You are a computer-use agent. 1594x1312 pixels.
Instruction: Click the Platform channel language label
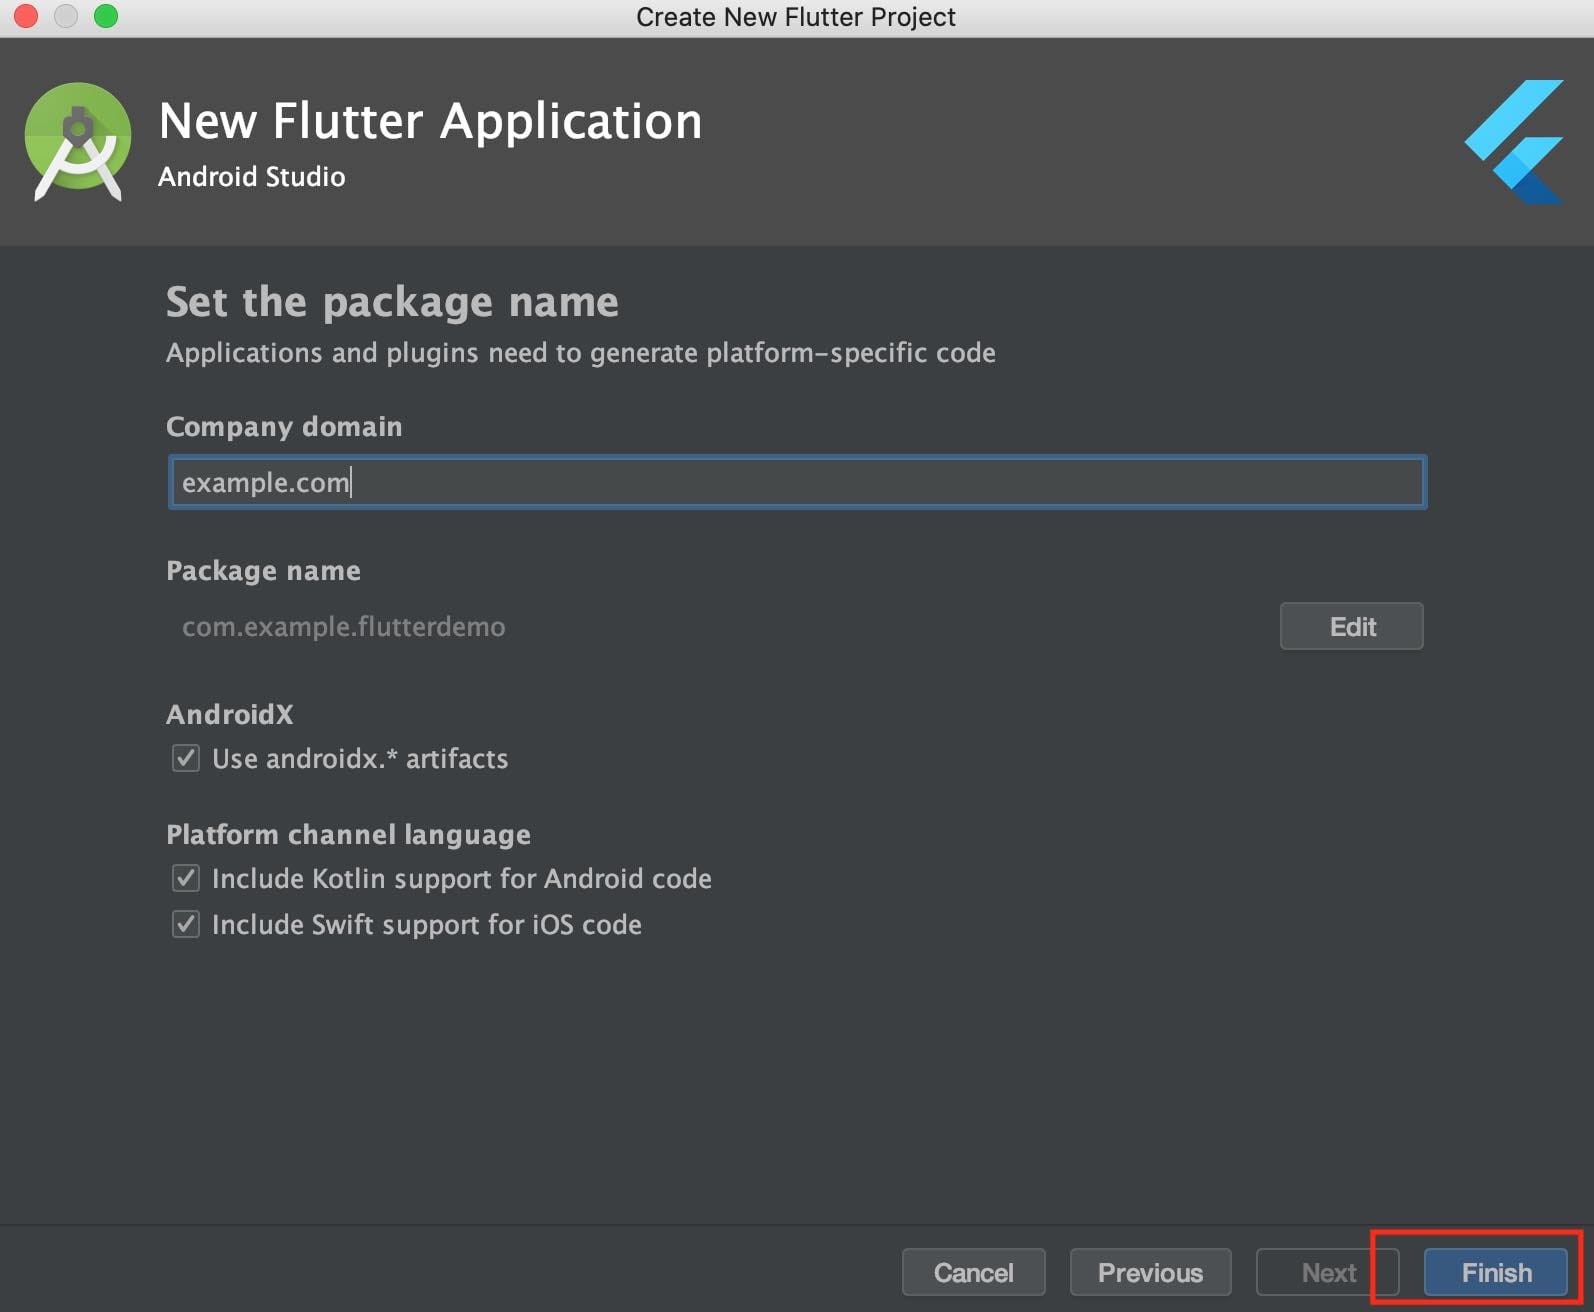pyautogui.click(x=348, y=834)
